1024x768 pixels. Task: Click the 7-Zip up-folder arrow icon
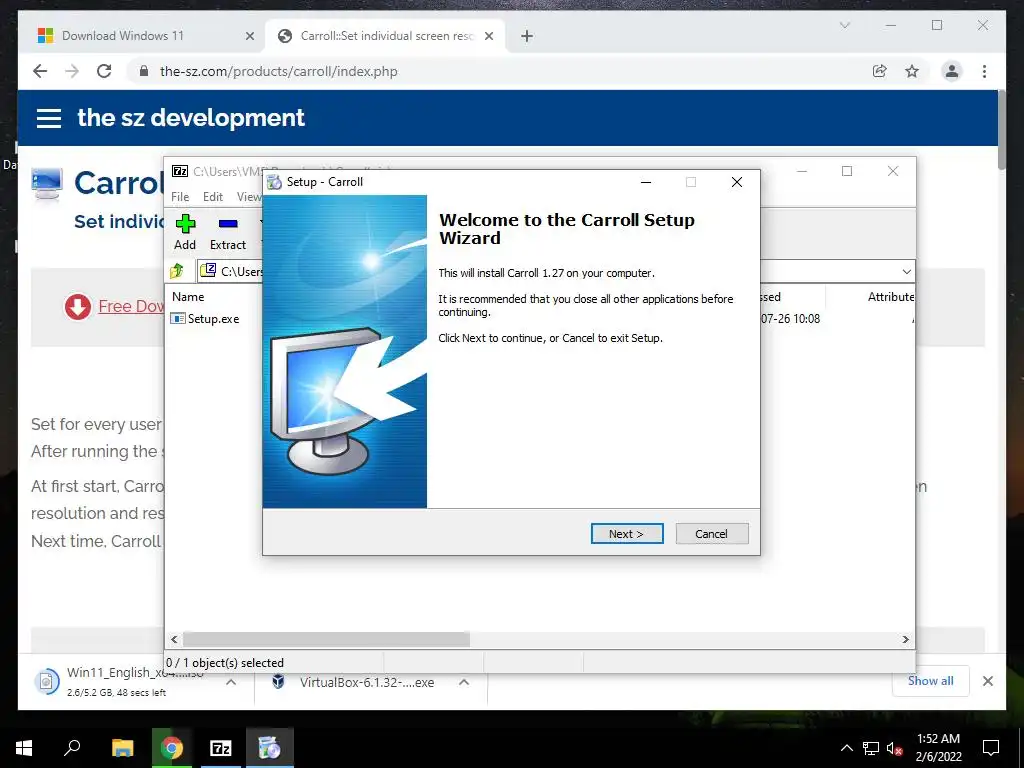(177, 270)
